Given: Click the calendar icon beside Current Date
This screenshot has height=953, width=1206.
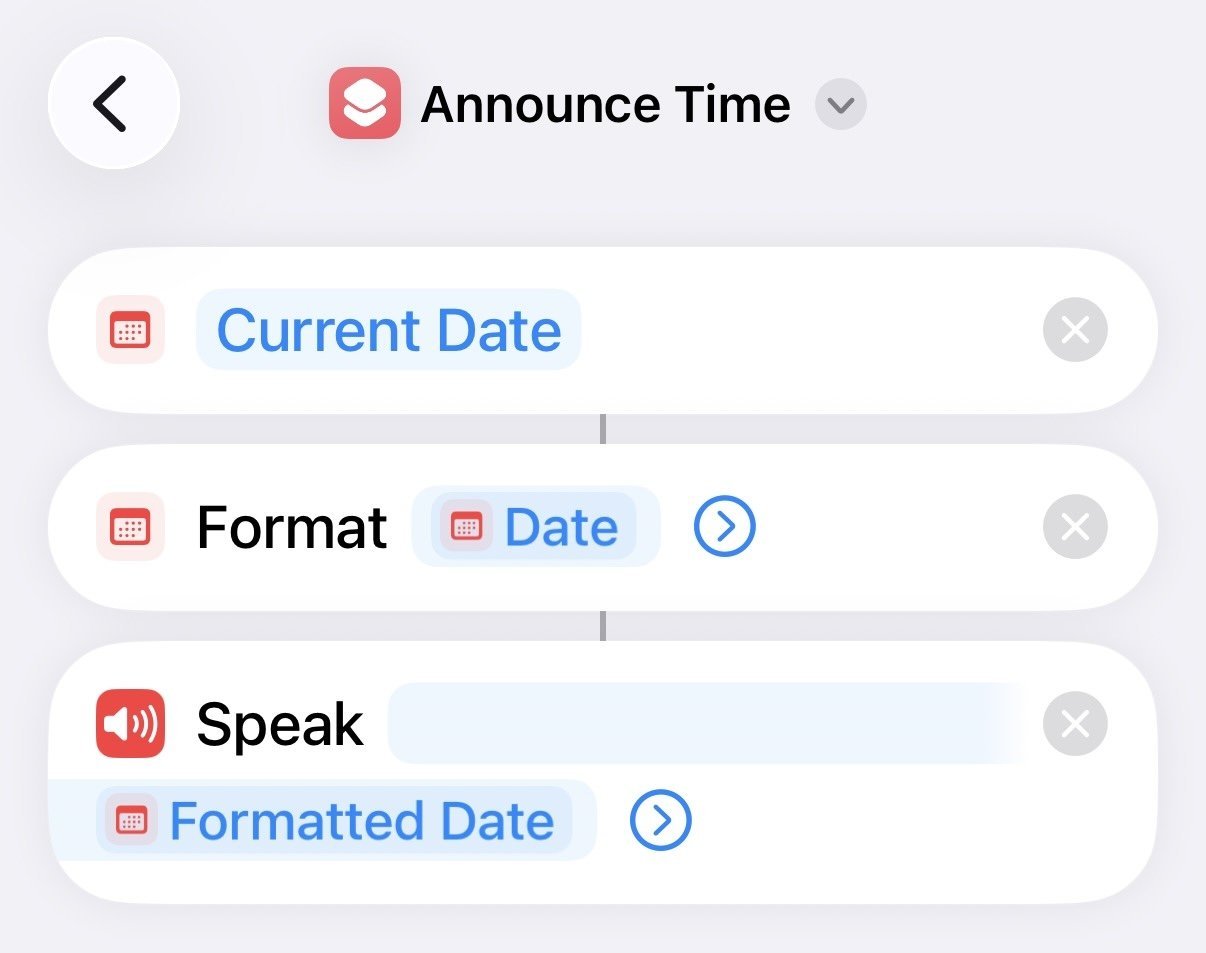Looking at the screenshot, I should coord(131,330).
